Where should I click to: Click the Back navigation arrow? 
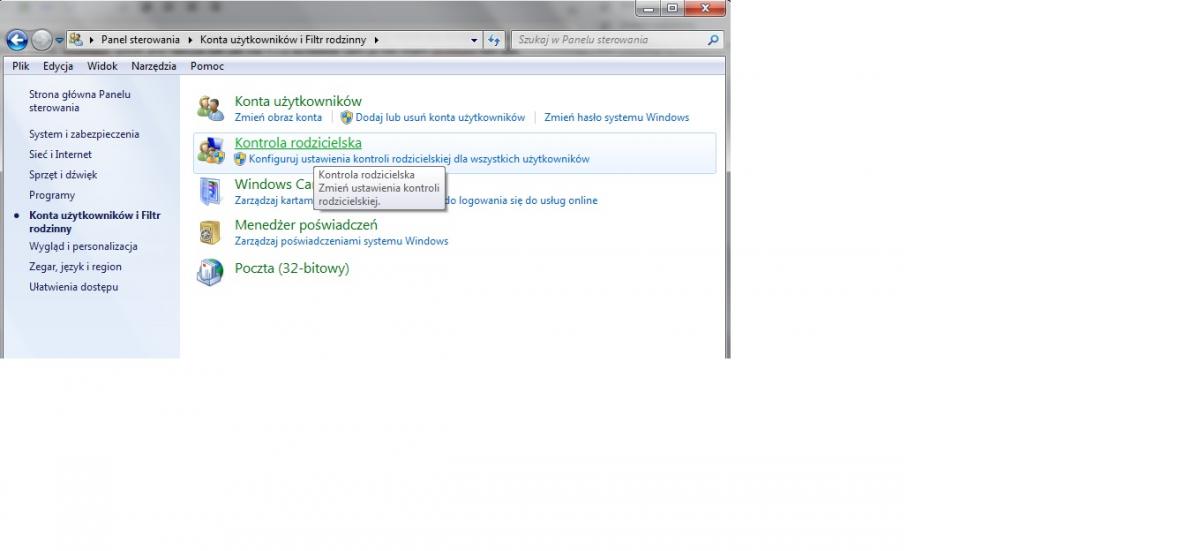[x=17, y=40]
